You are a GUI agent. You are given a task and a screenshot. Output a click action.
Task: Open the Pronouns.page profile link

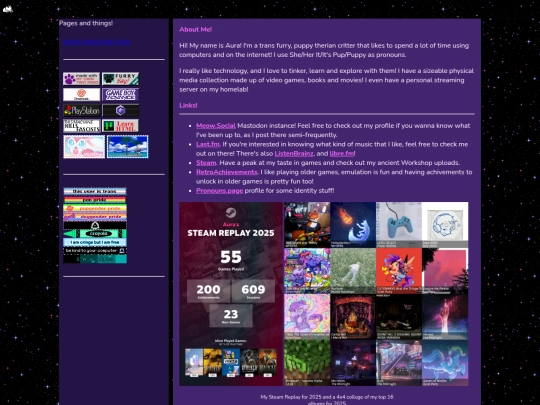pos(219,191)
